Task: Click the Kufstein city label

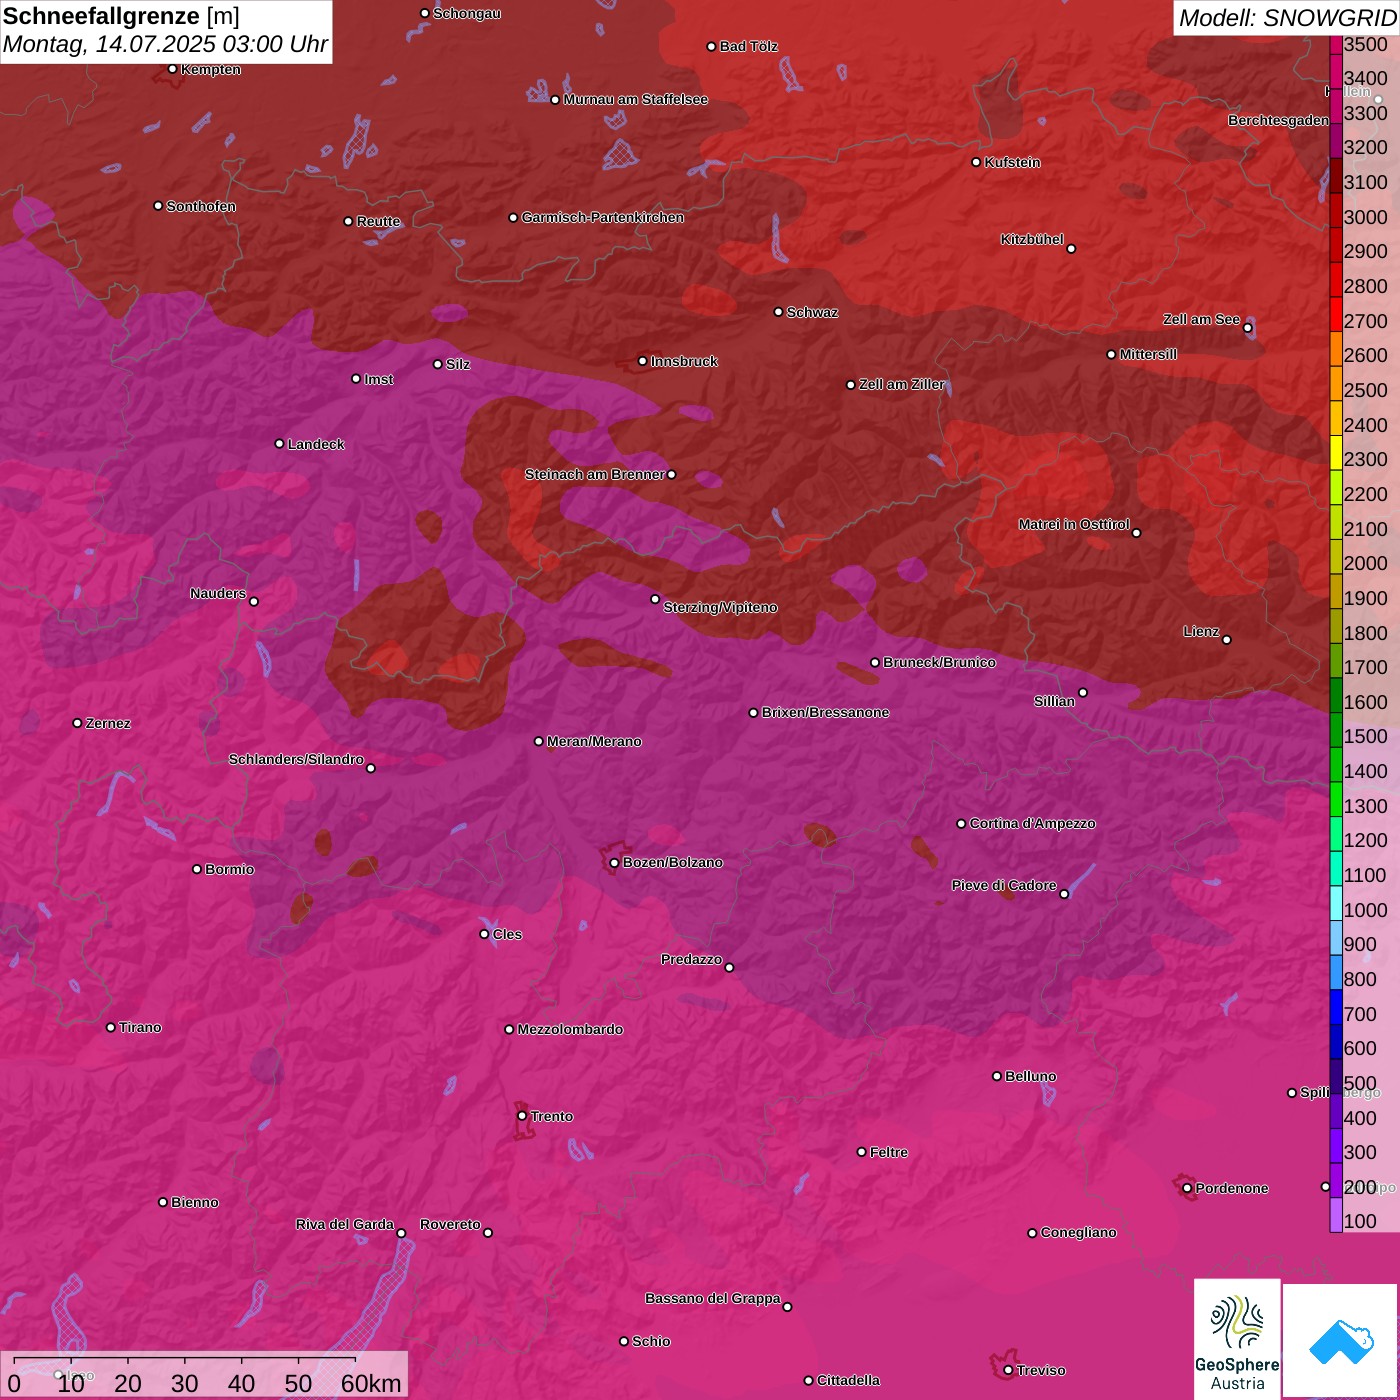Action: click(1012, 162)
